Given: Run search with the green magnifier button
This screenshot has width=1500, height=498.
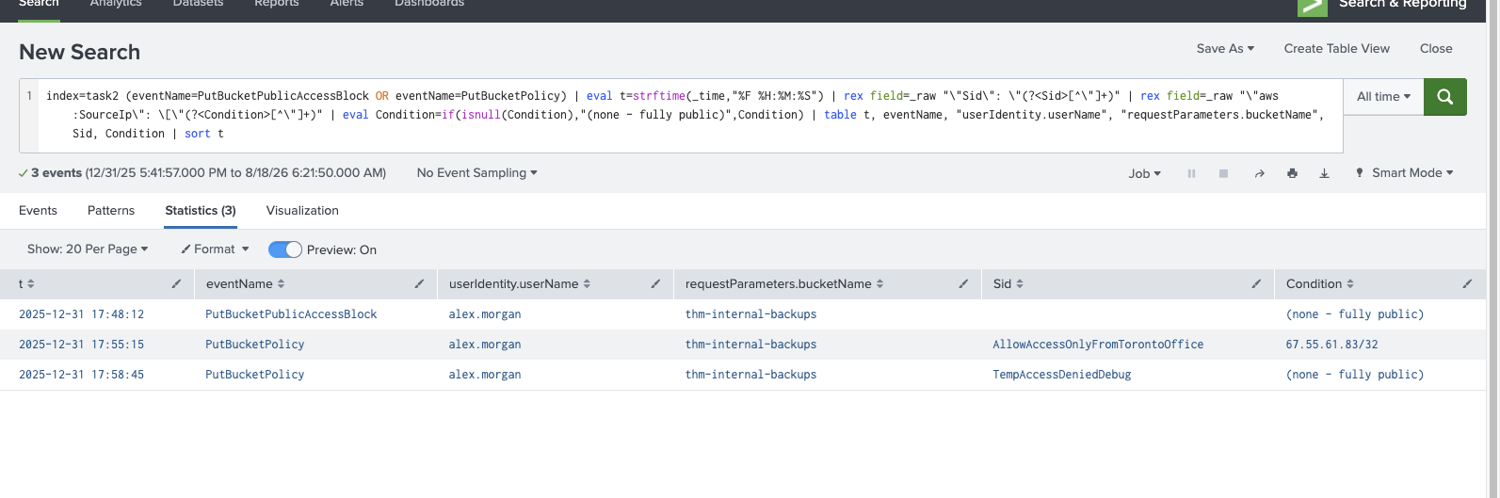Looking at the screenshot, I should point(1445,97).
